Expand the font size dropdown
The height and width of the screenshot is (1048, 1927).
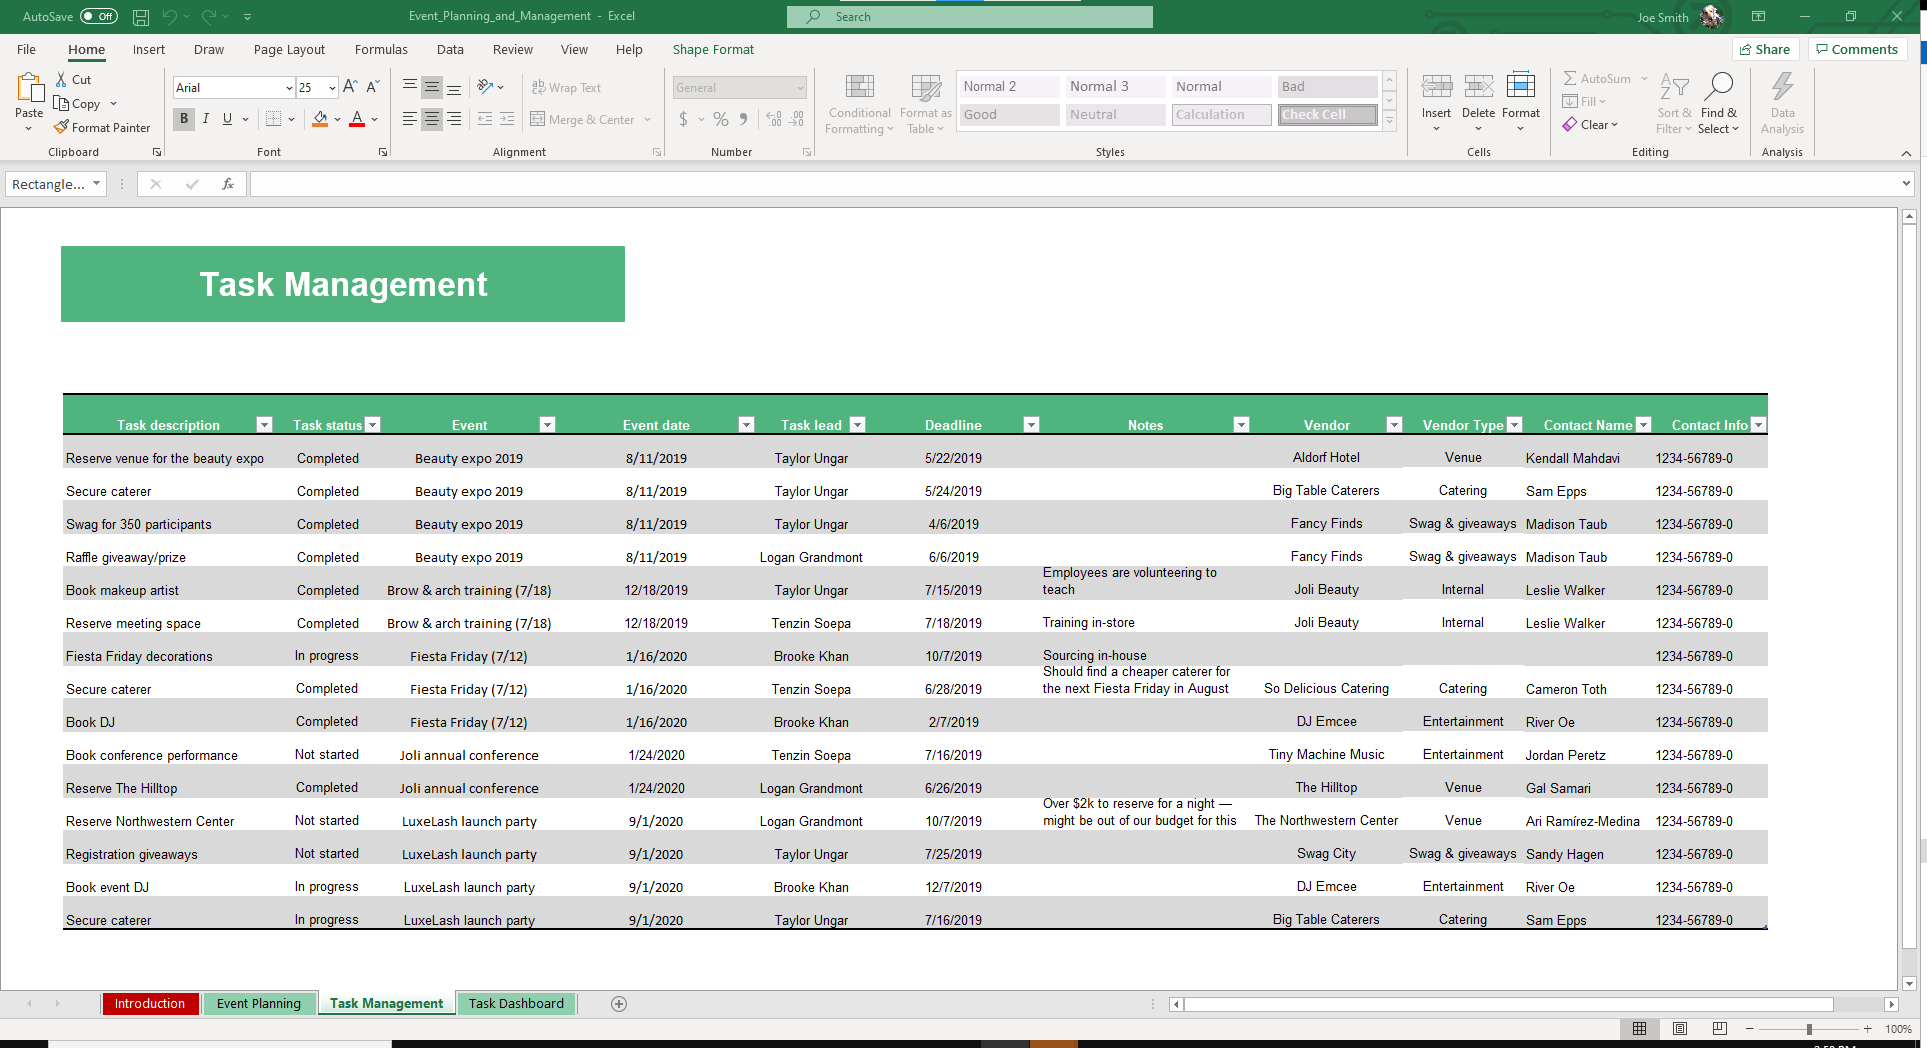coord(332,88)
